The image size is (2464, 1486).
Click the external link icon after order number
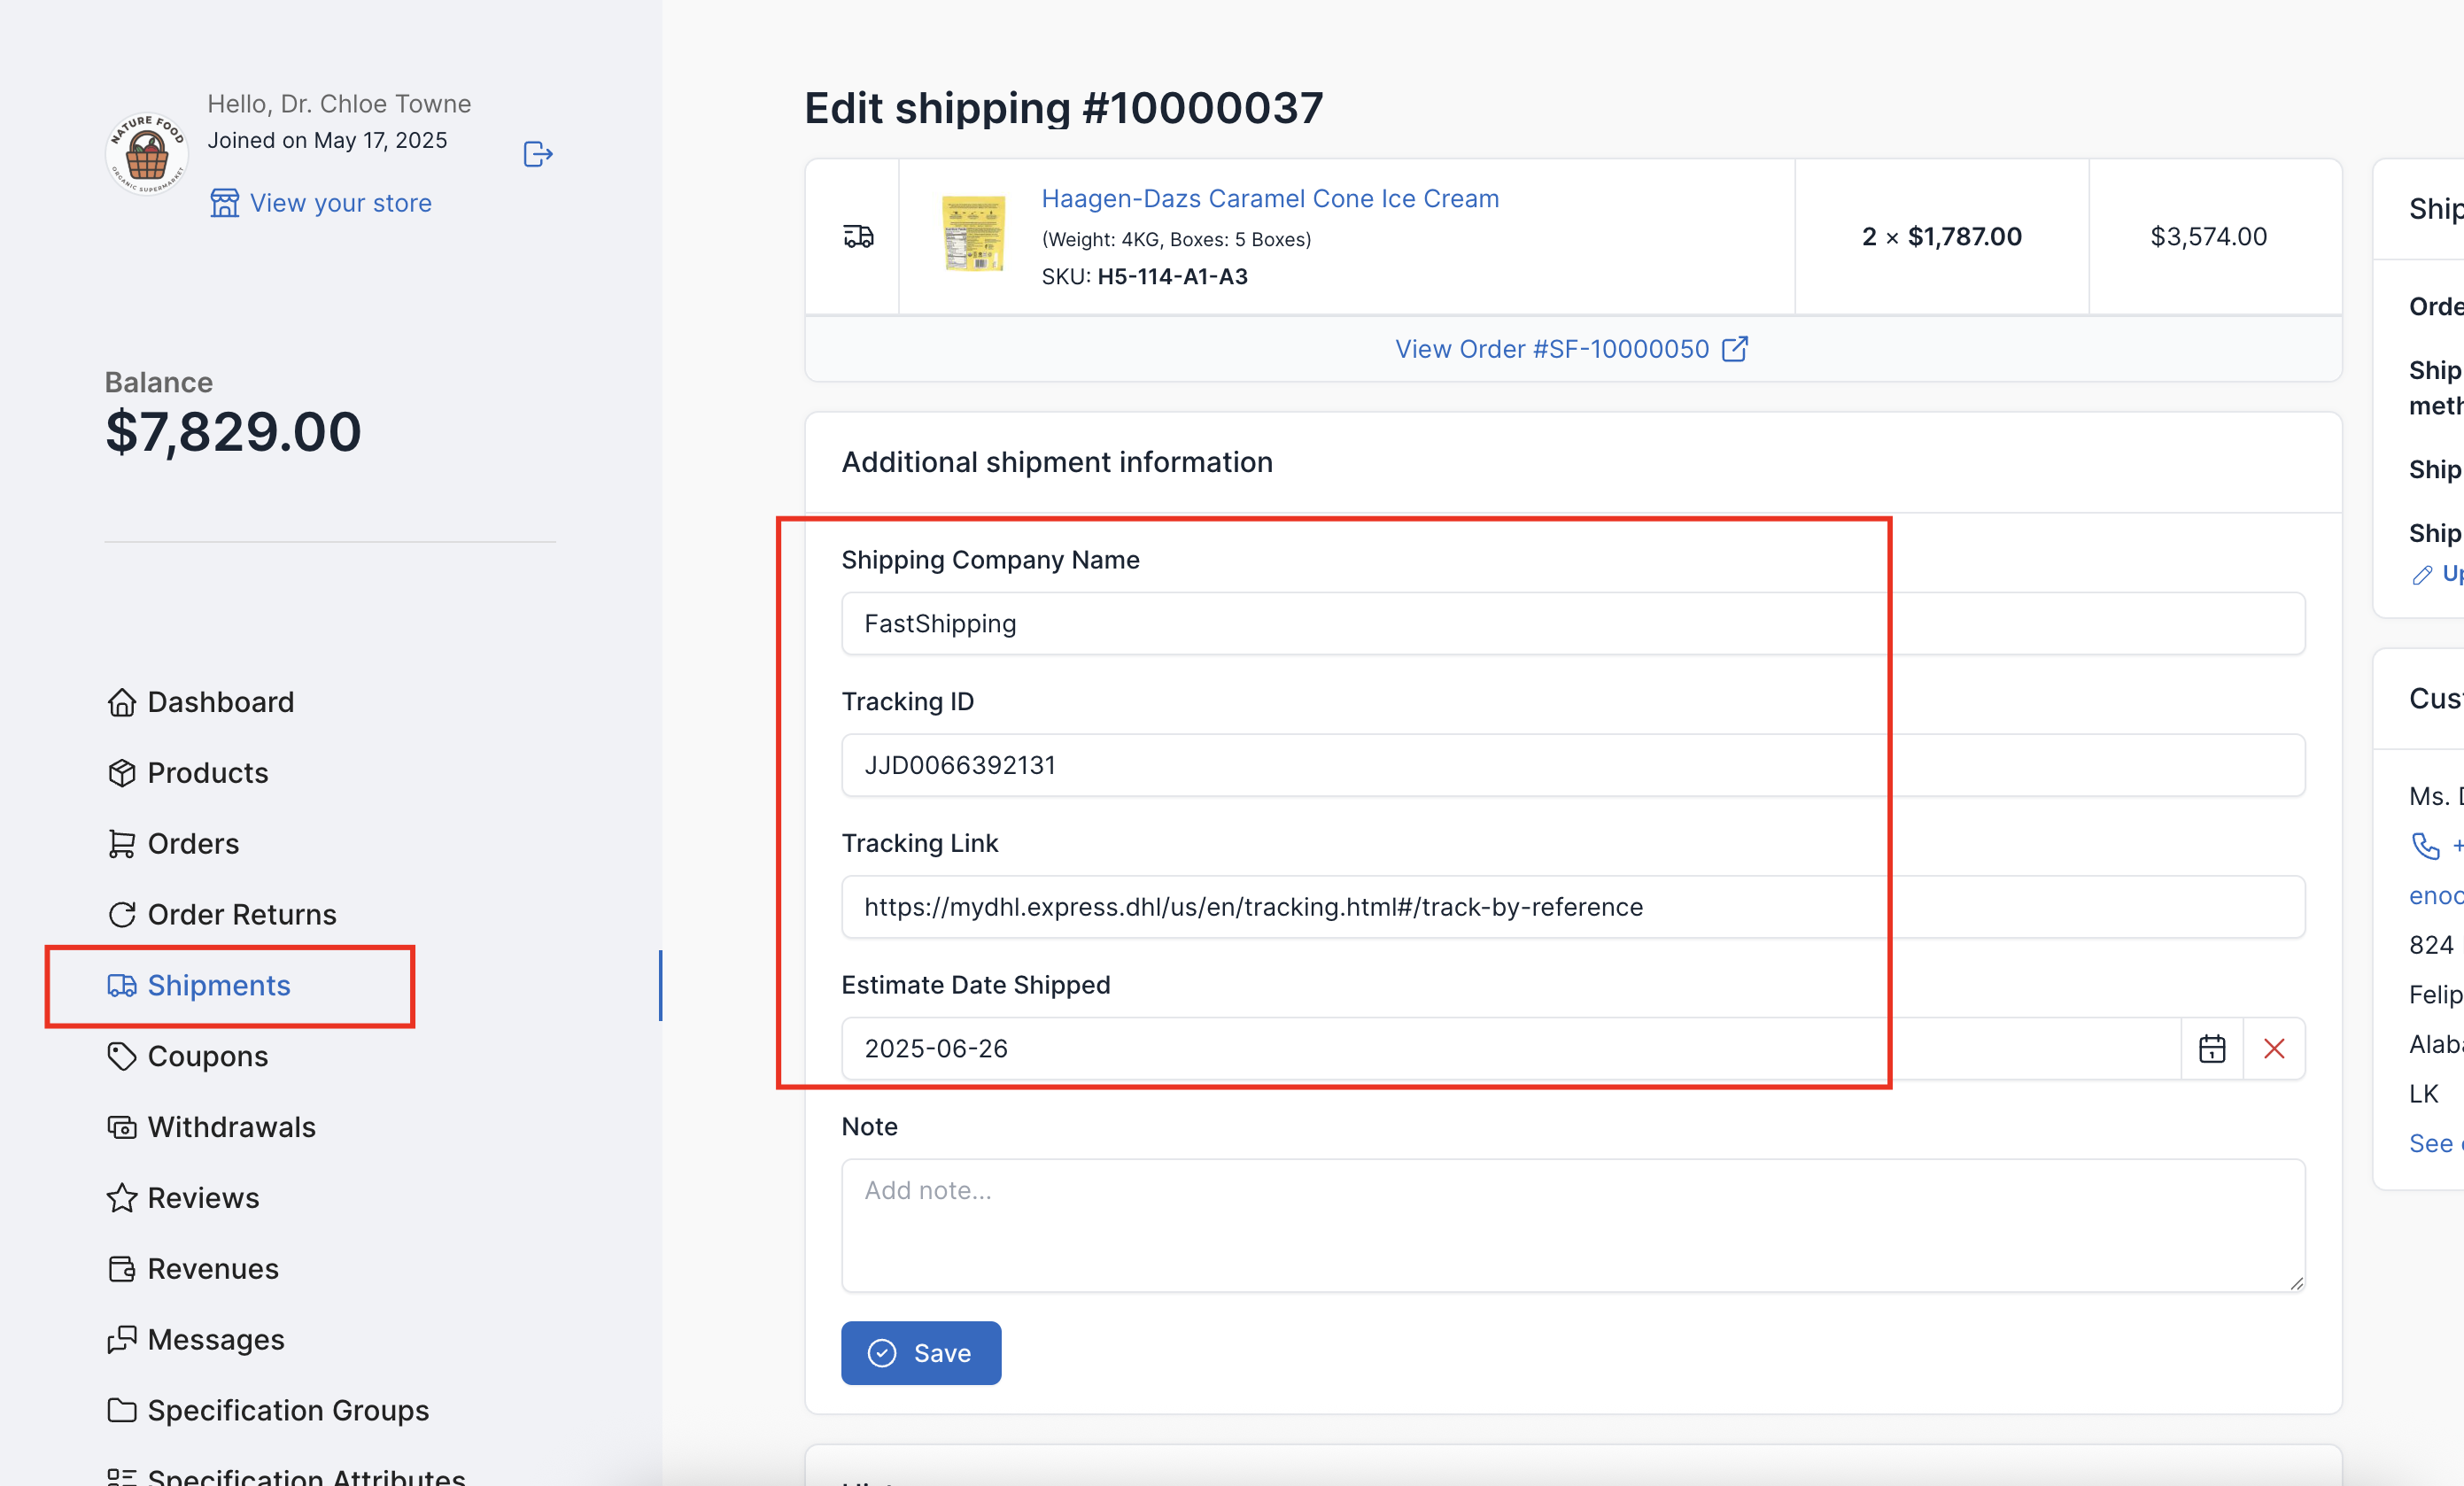[1734, 349]
